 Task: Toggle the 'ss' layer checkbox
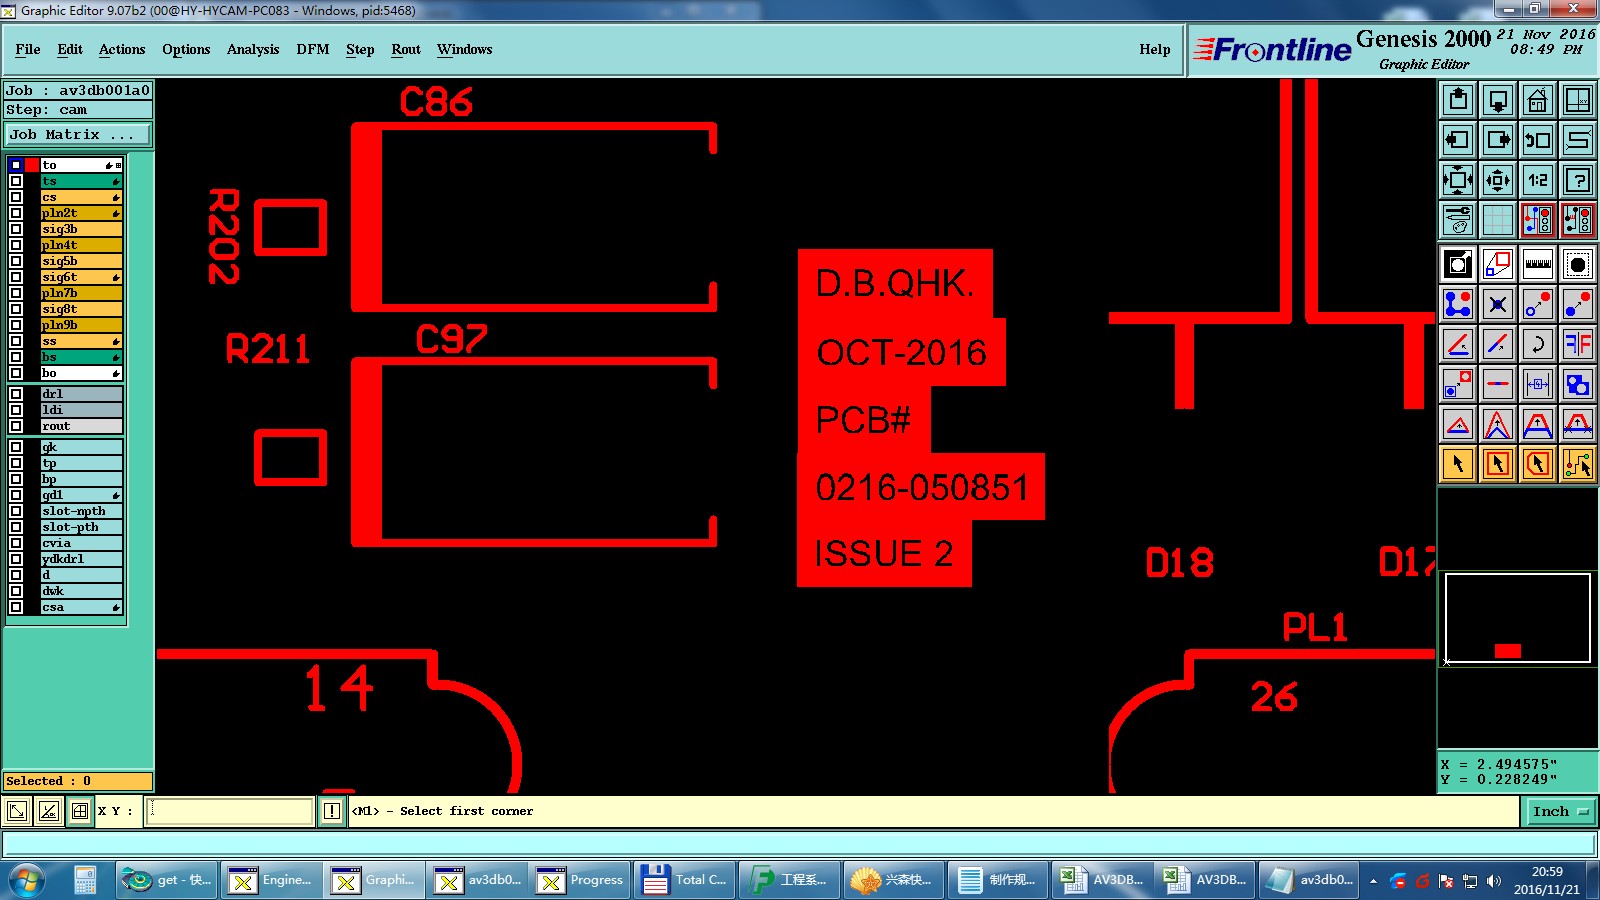click(x=16, y=341)
